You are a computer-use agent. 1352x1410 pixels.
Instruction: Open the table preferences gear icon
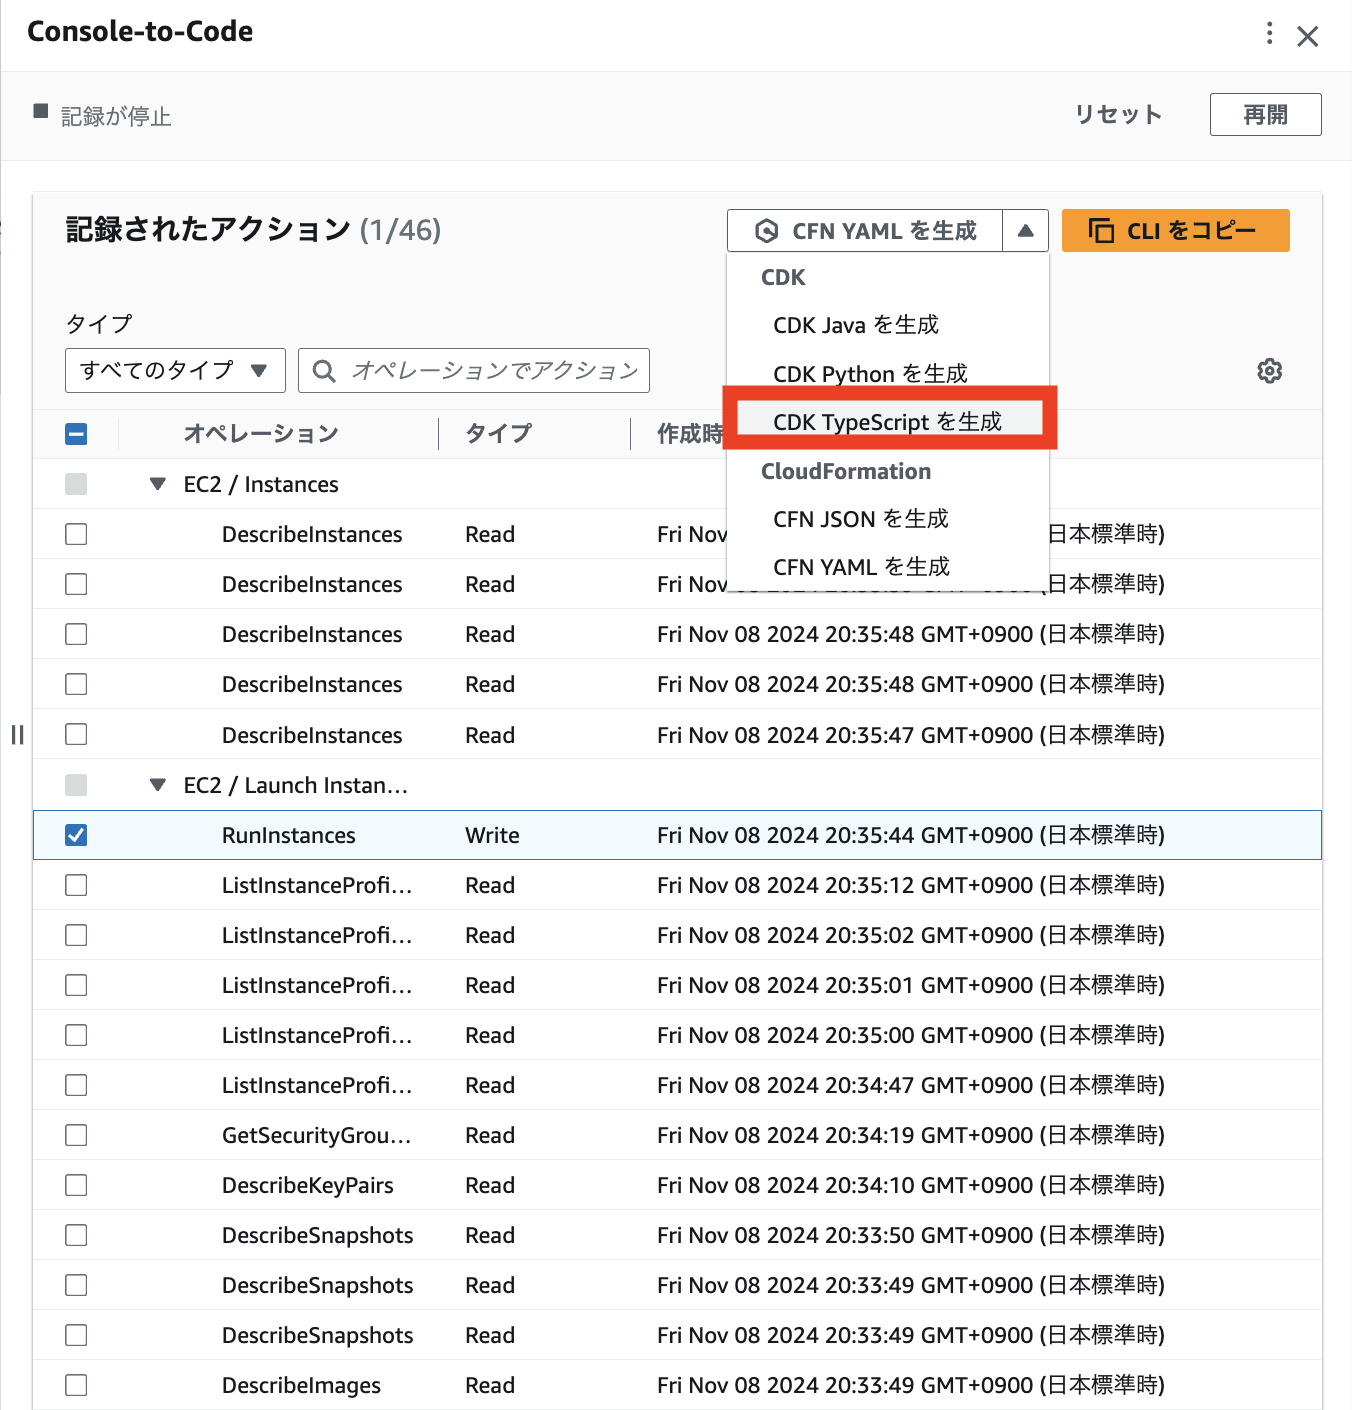(1269, 371)
